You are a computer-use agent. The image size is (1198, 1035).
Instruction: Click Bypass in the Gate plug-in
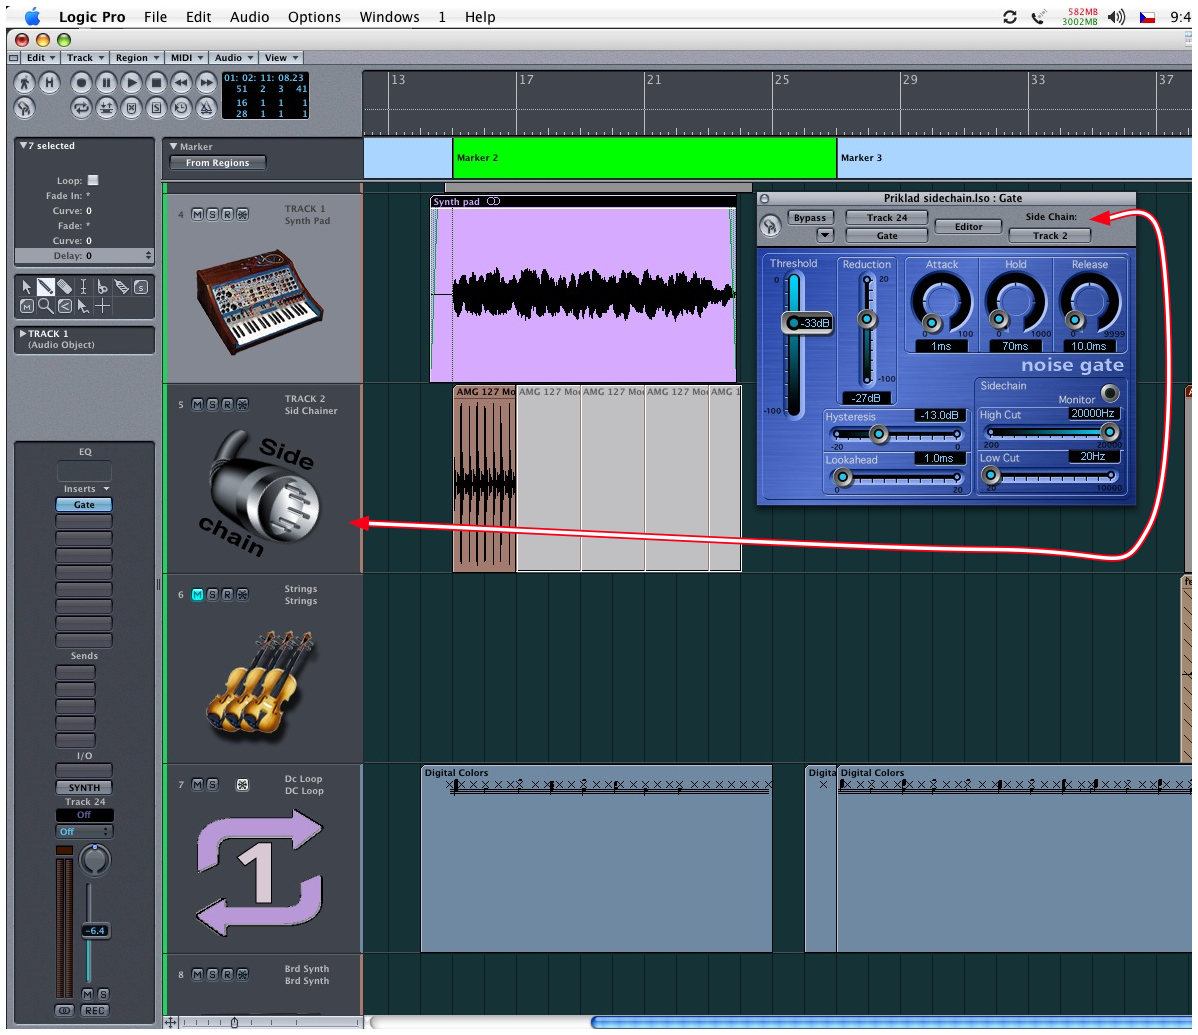click(810, 218)
